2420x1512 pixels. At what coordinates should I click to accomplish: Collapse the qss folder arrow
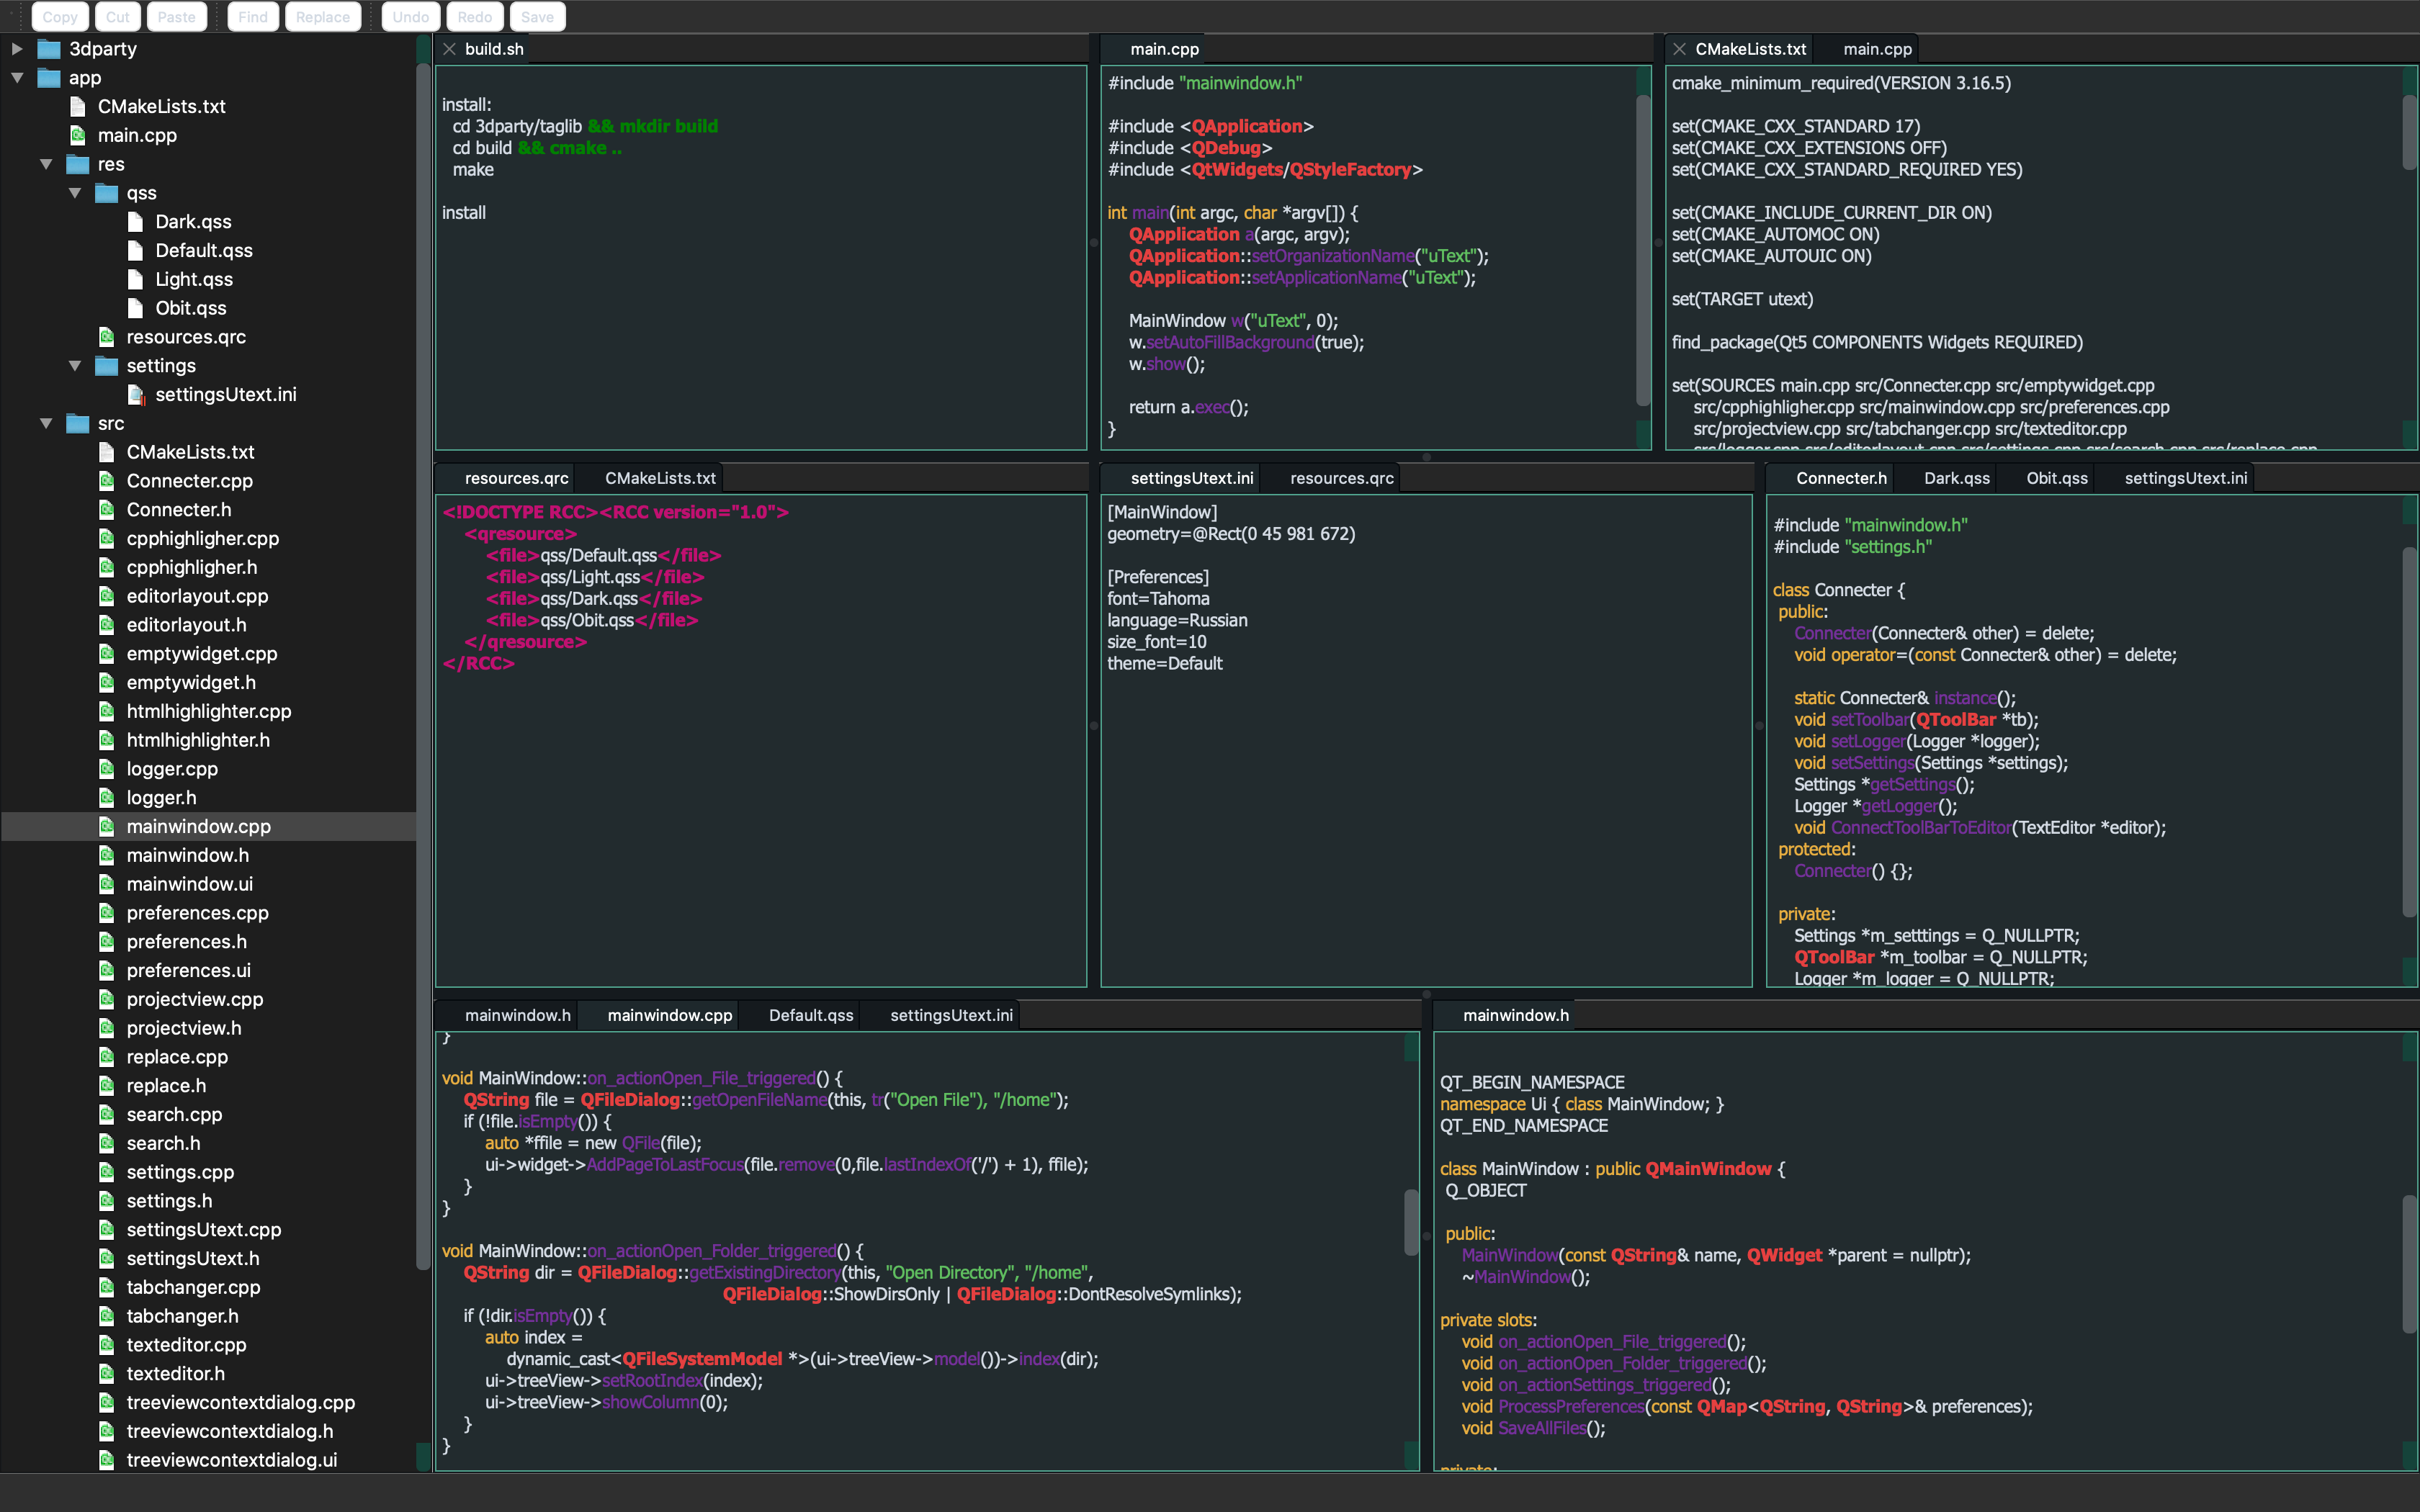tap(75, 193)
